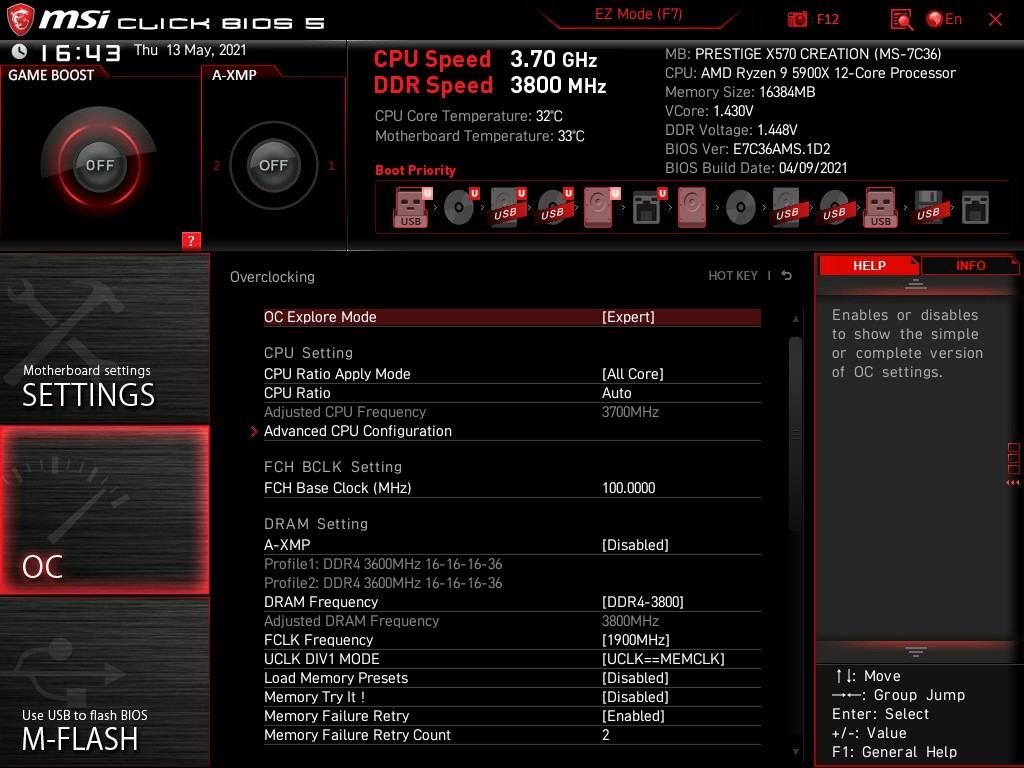Click the scrollbar down arrow in settings list
Viewport: 1024px width, 768px height.
(x=795, y=752)
